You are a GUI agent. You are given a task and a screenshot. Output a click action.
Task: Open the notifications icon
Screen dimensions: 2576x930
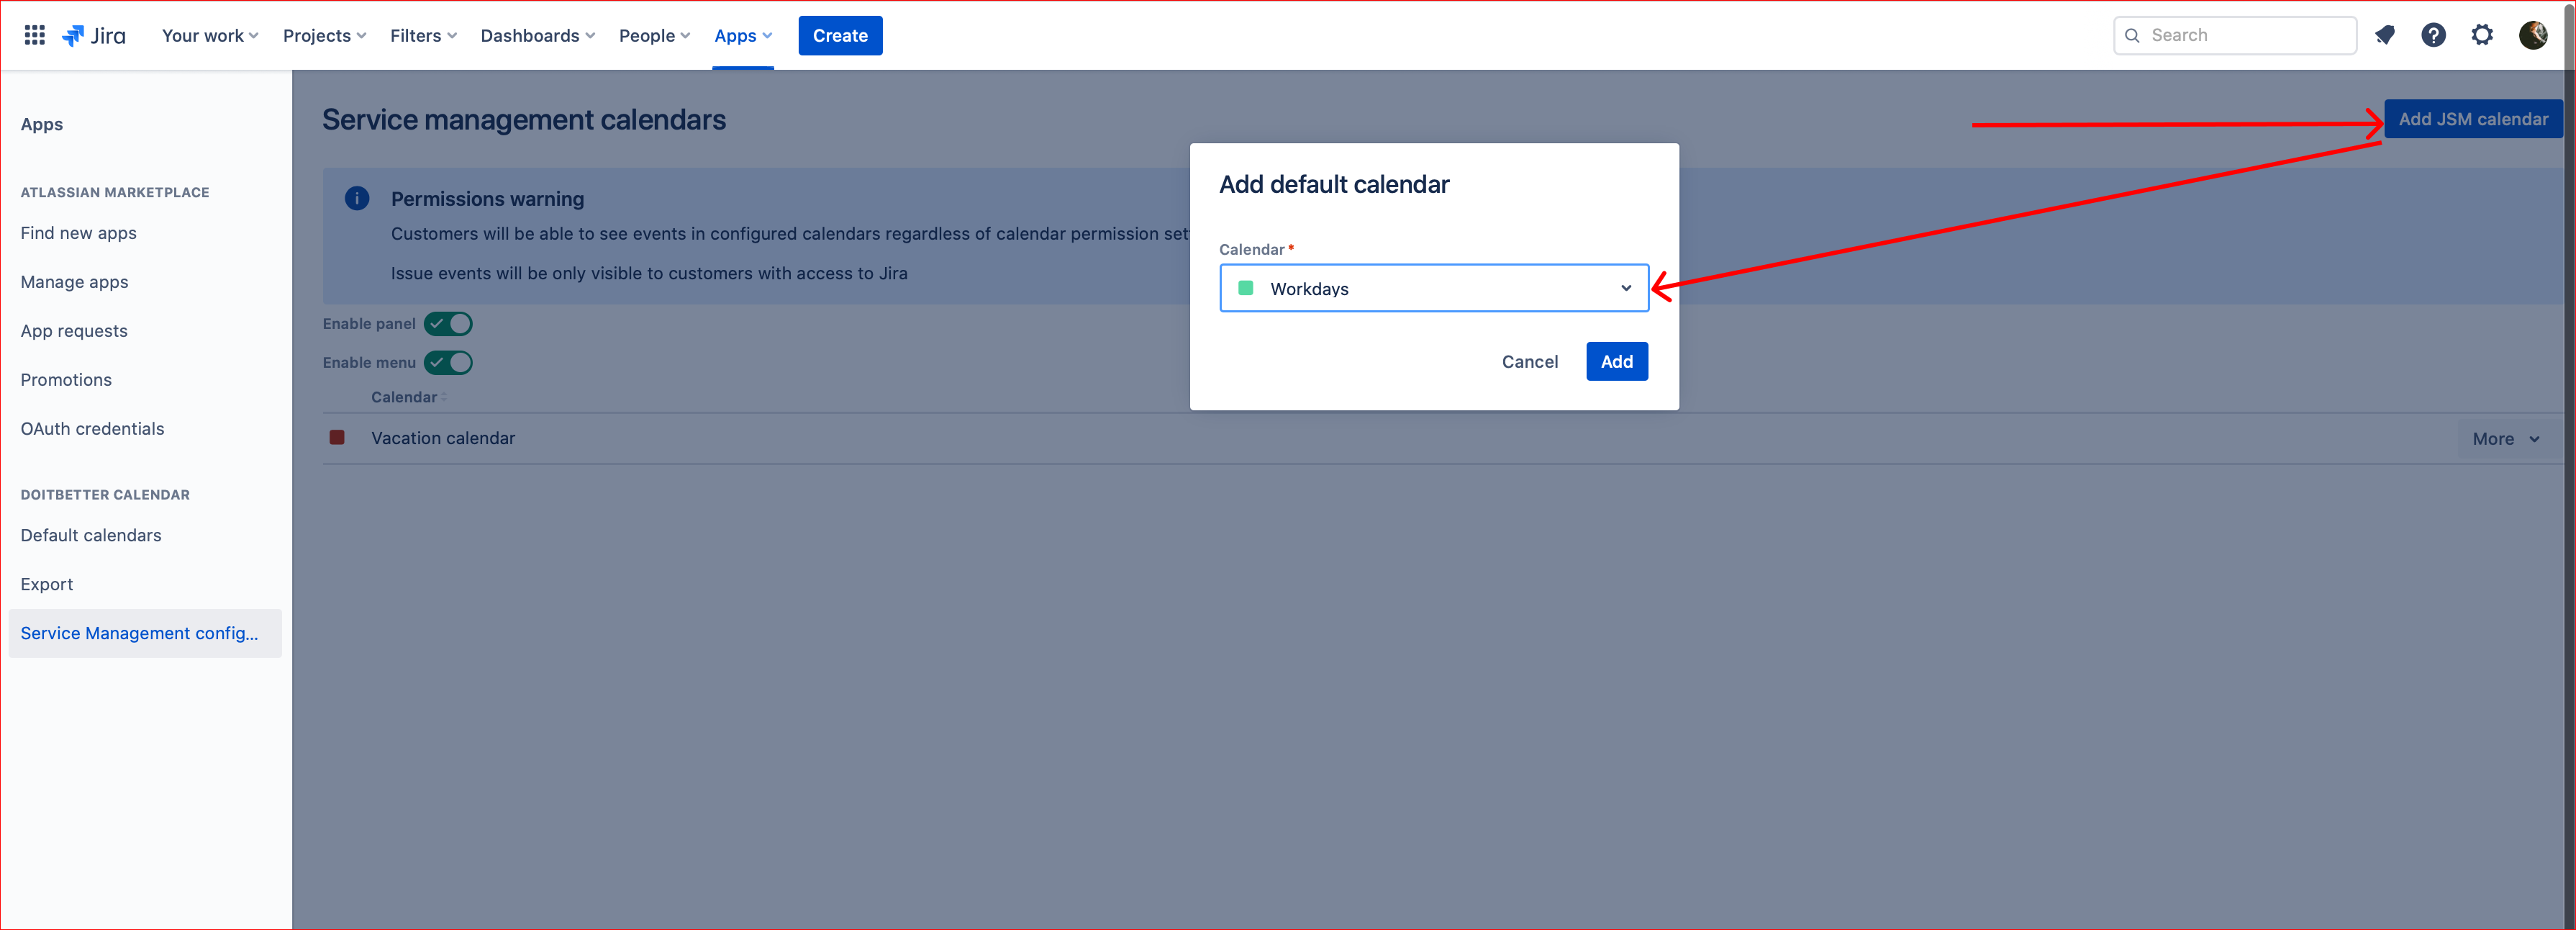[2385, 35]
